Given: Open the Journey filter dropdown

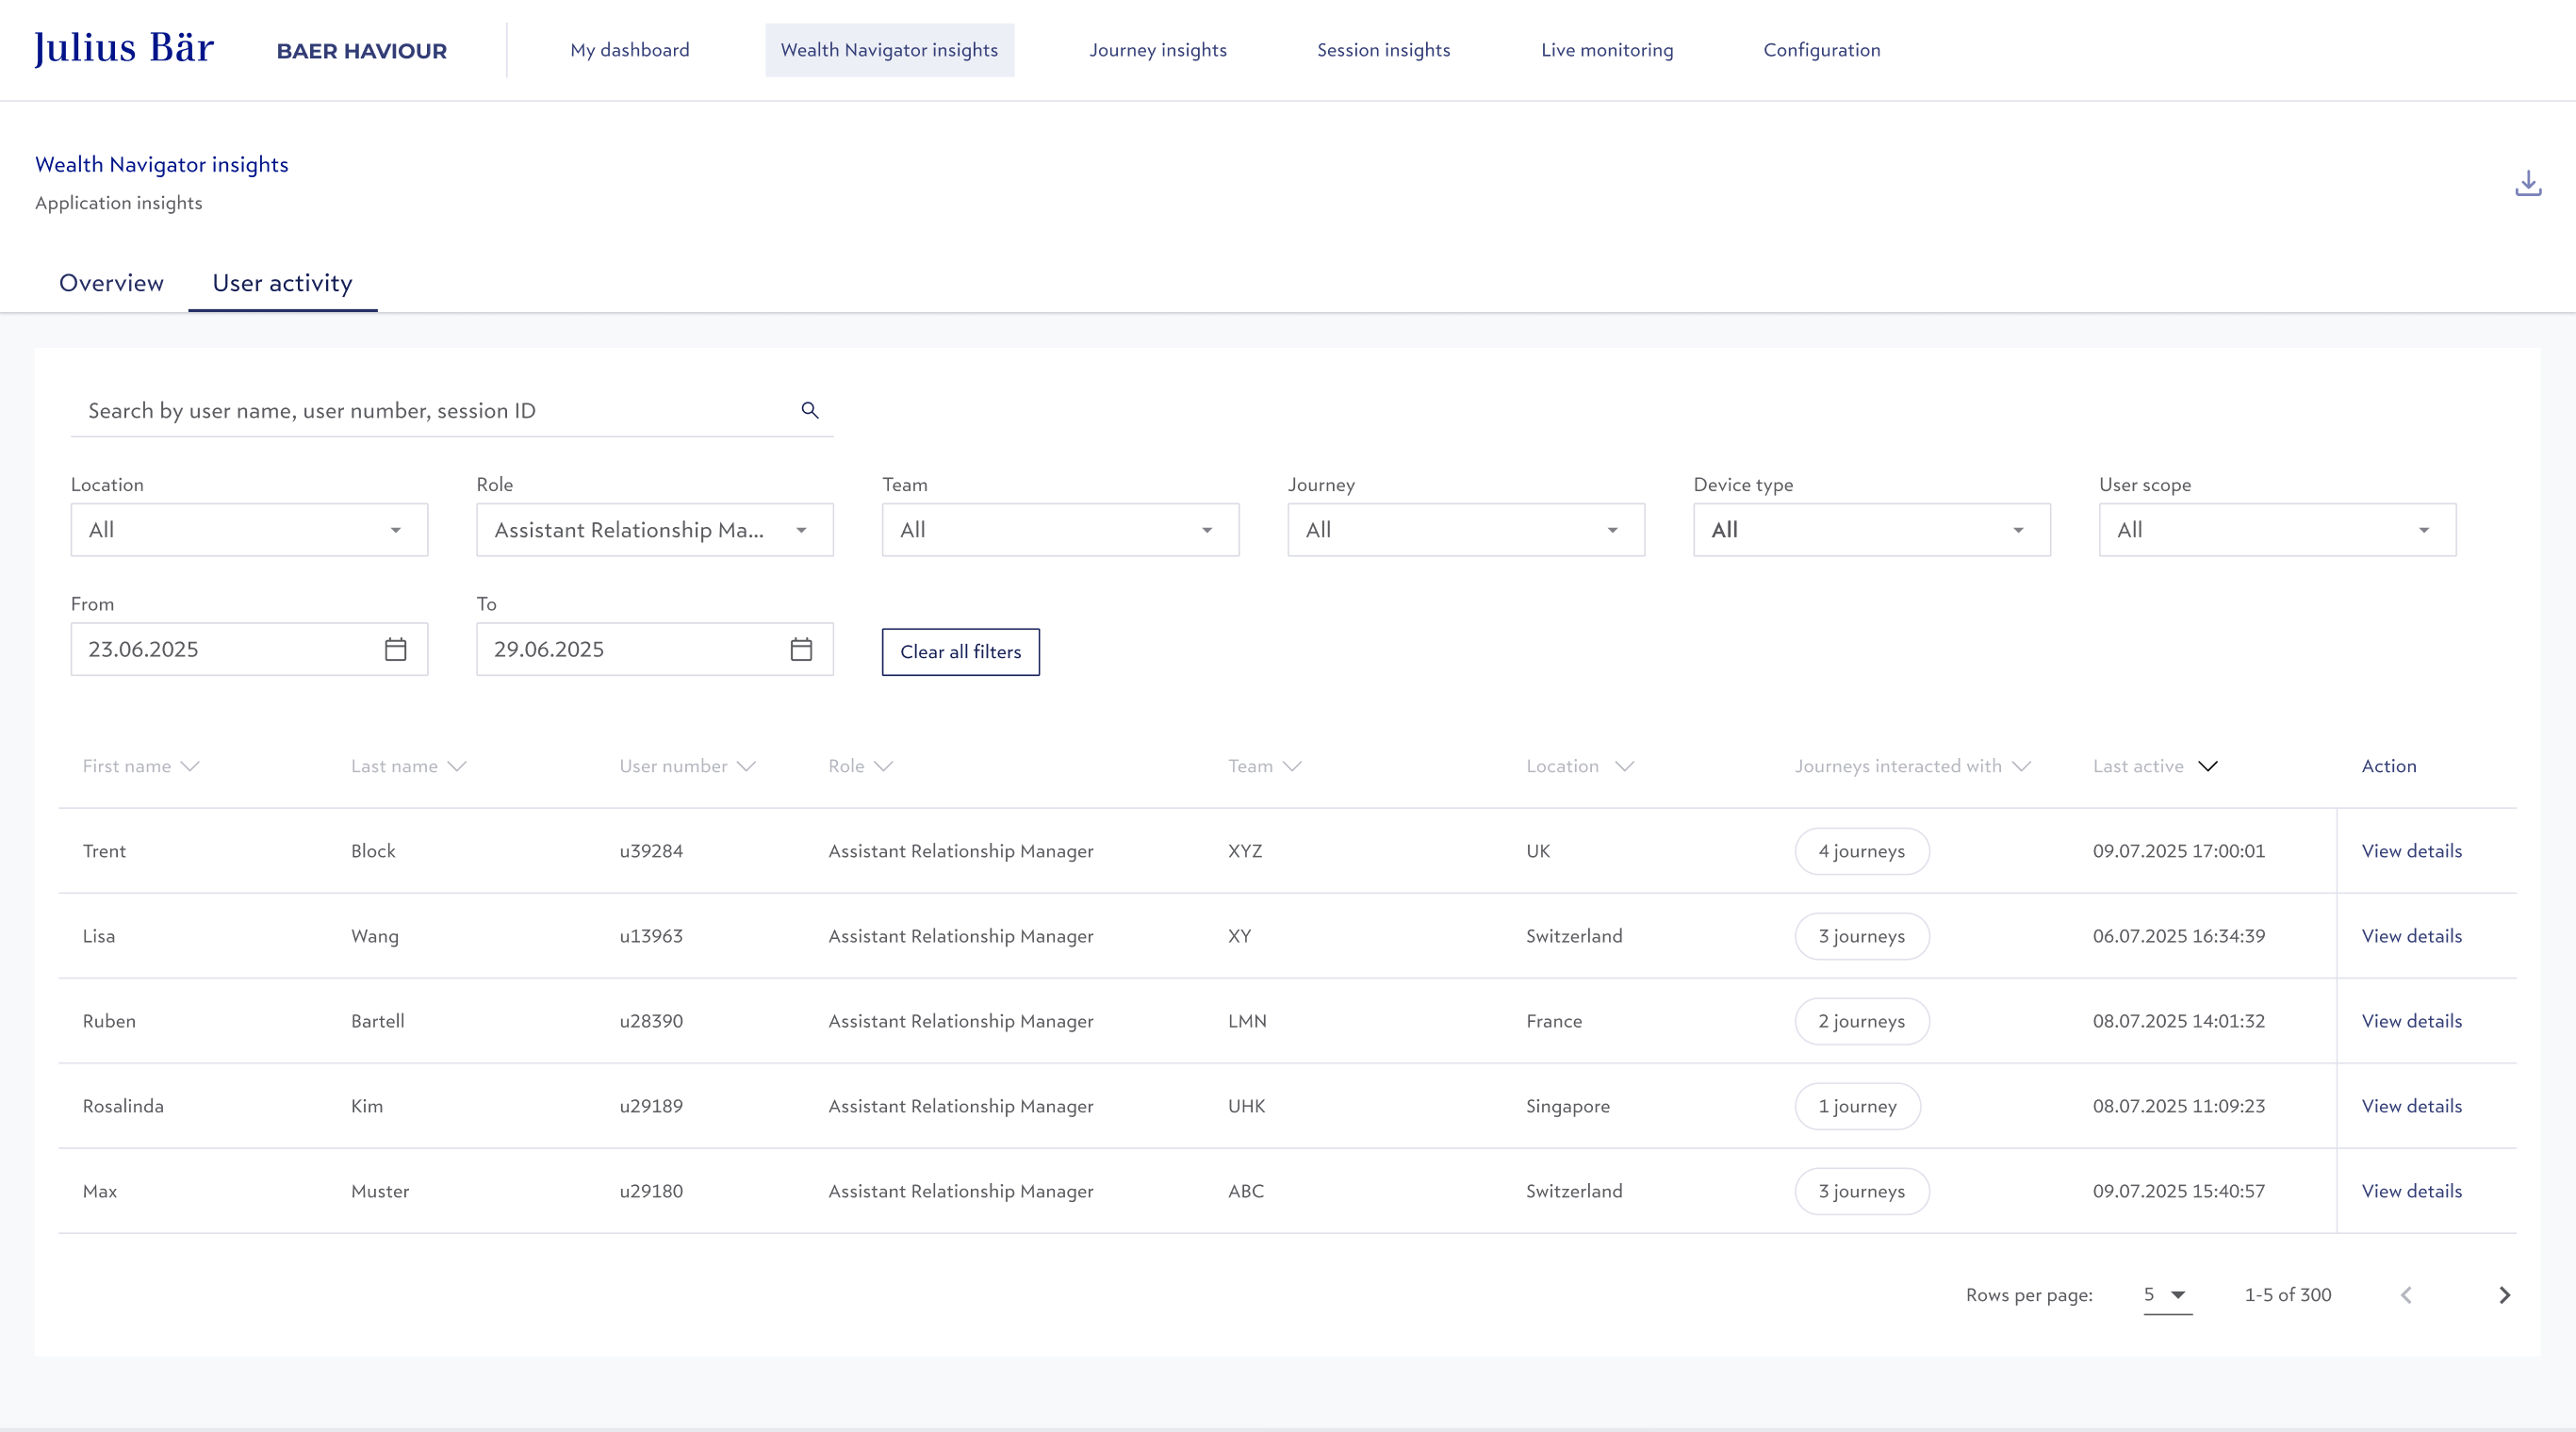Looking at the screenshot, I should click(x=1466, y=530).
